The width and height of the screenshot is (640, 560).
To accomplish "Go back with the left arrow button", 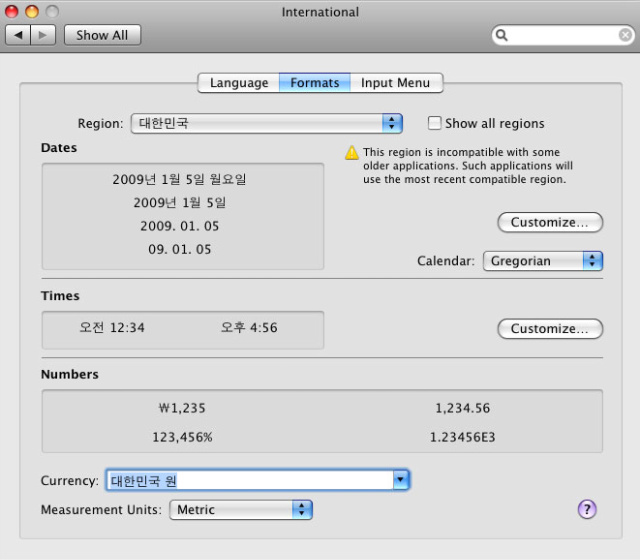I will pyautogui.click(x=18, y=35).
